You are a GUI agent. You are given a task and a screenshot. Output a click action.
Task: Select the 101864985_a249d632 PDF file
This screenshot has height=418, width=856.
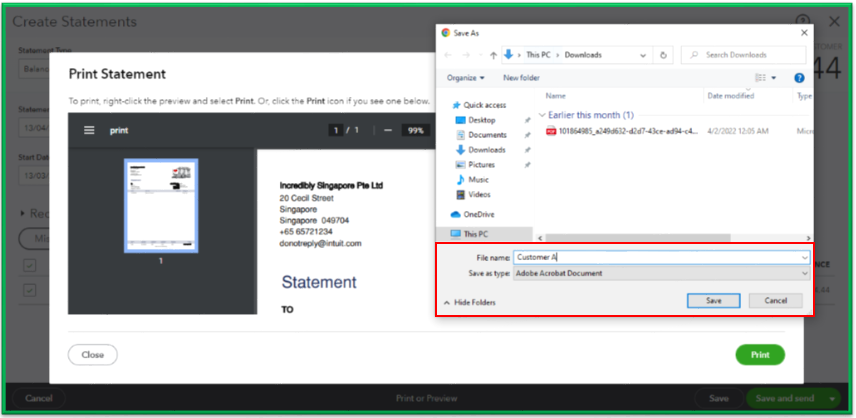622,132
